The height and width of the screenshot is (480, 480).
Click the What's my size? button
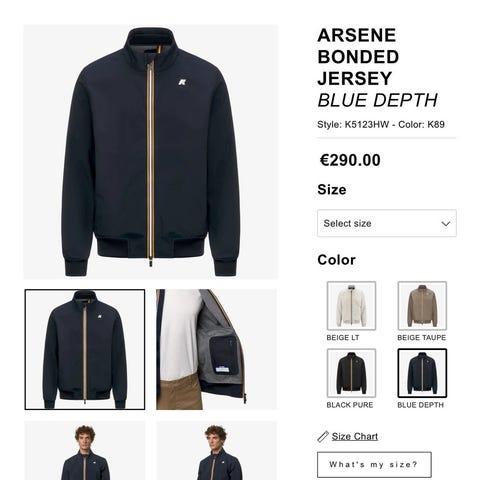[x=374, y=465]
